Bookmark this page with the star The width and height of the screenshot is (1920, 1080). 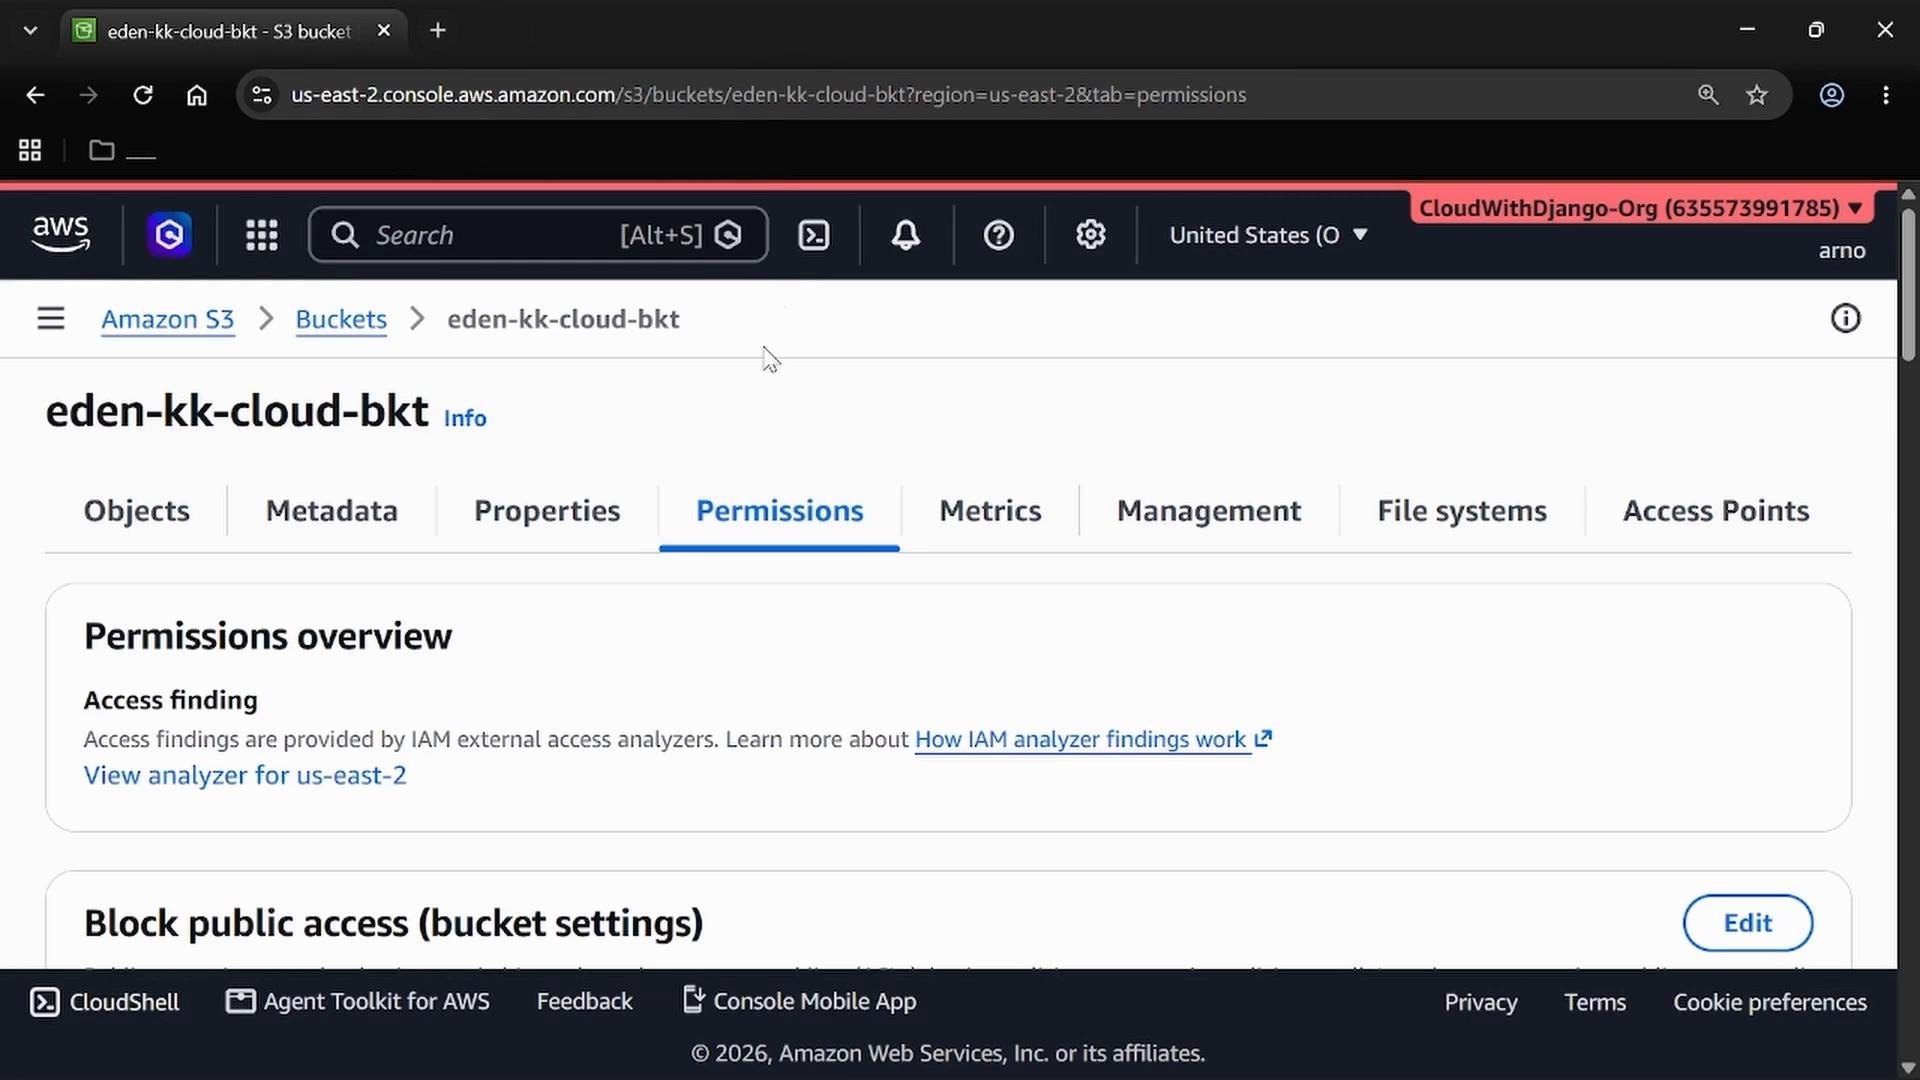click(1757, 95)
